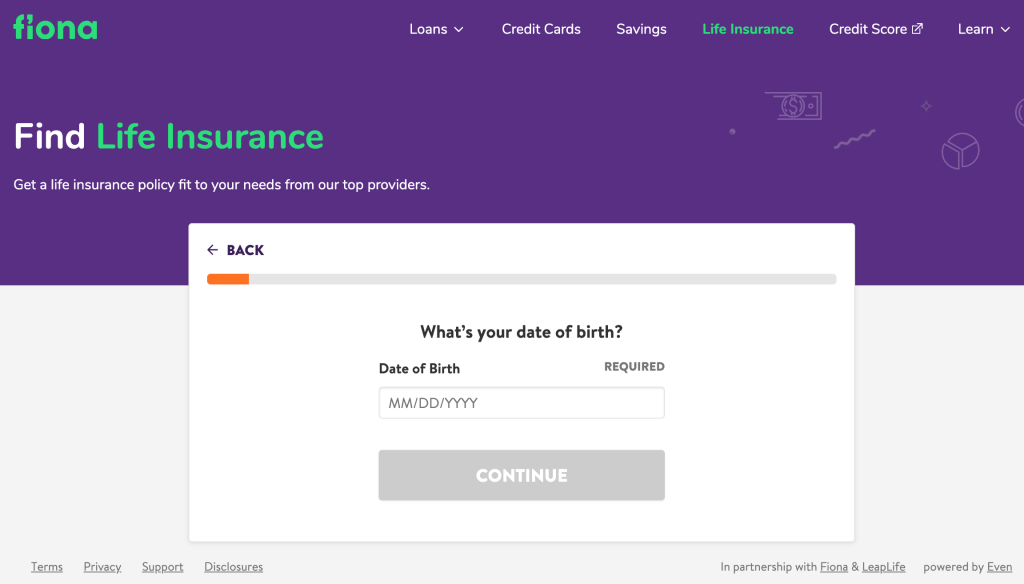Click the CONTINUE button
The height and width of the screenshot is (584, 1024).
pos(522,475)
